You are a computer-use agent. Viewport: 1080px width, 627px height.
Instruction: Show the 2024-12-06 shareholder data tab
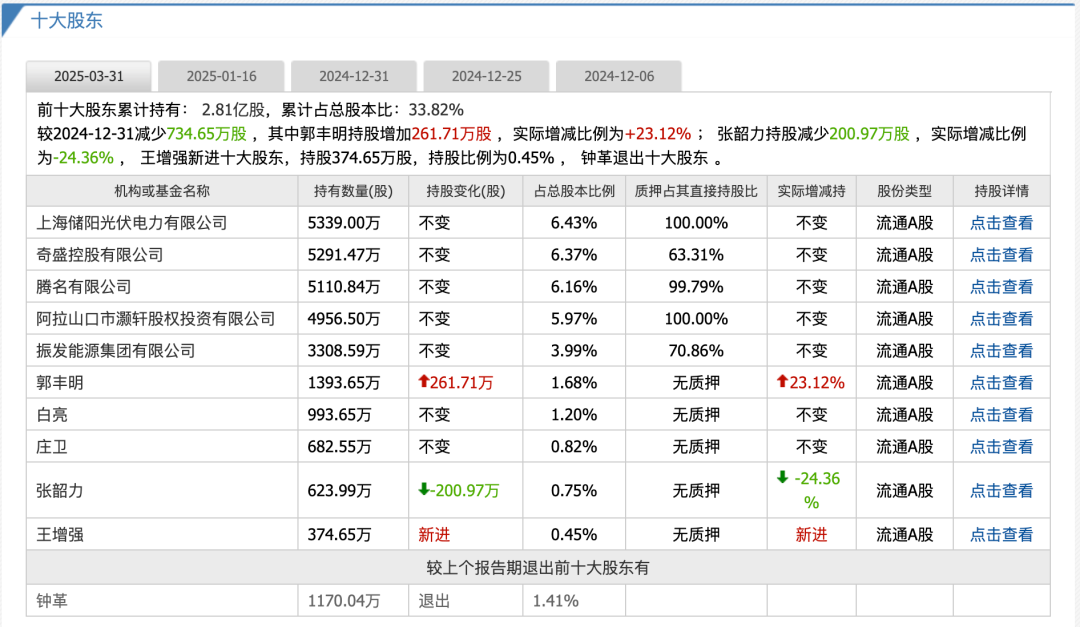click(x=618, y=76)
